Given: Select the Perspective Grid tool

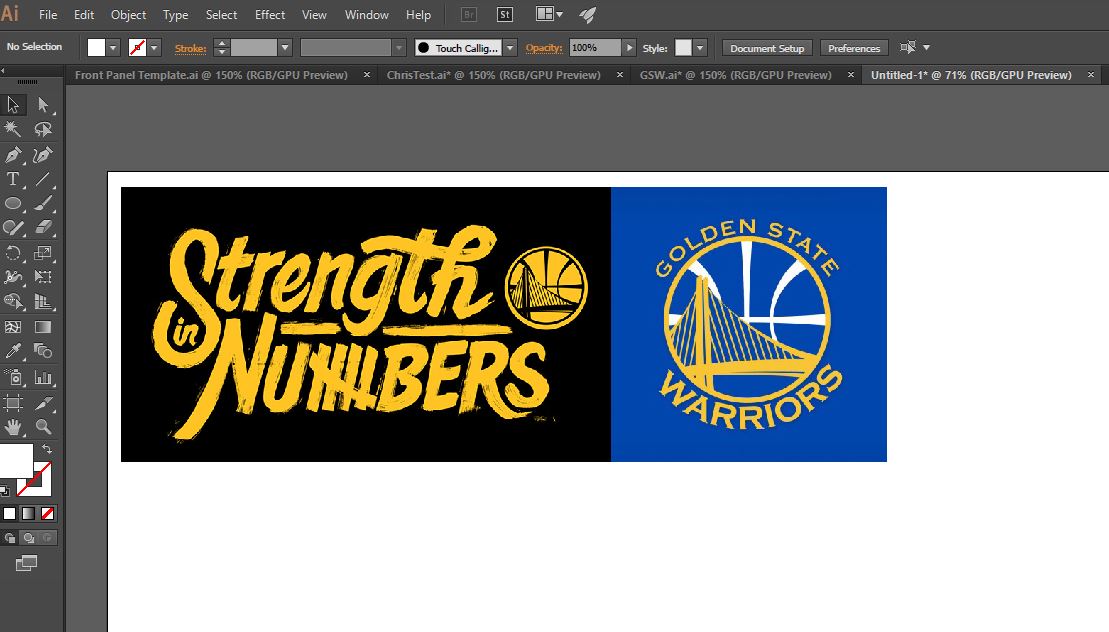Looking at the screenshot, I should click(43, 302).
